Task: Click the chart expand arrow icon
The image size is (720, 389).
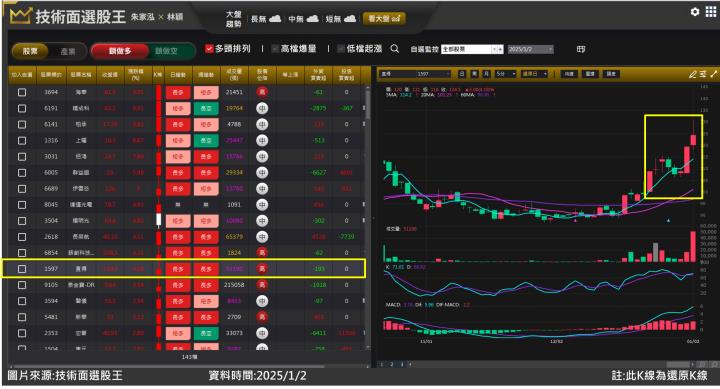Action: pyautogui.click(x=714, y=74)
